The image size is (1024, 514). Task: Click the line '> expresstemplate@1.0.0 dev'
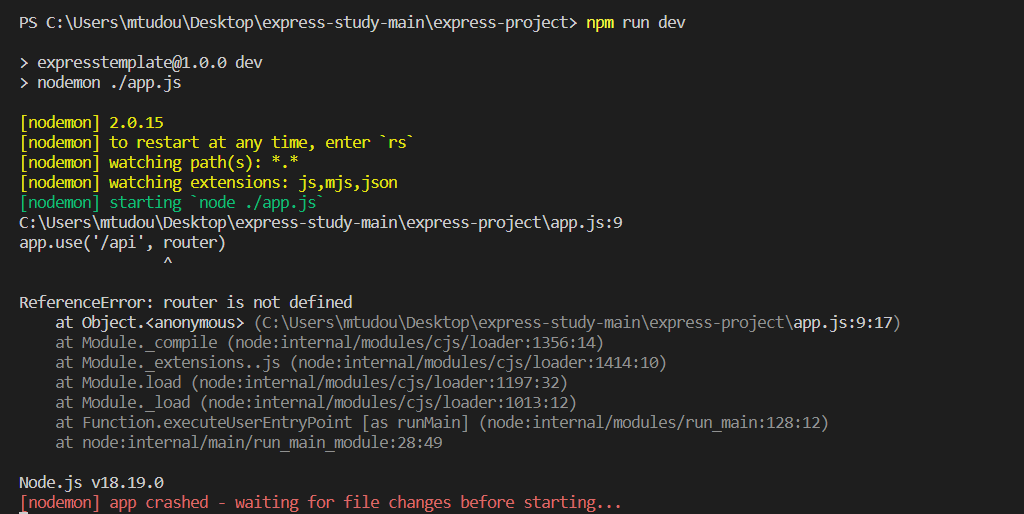point(141,63)
